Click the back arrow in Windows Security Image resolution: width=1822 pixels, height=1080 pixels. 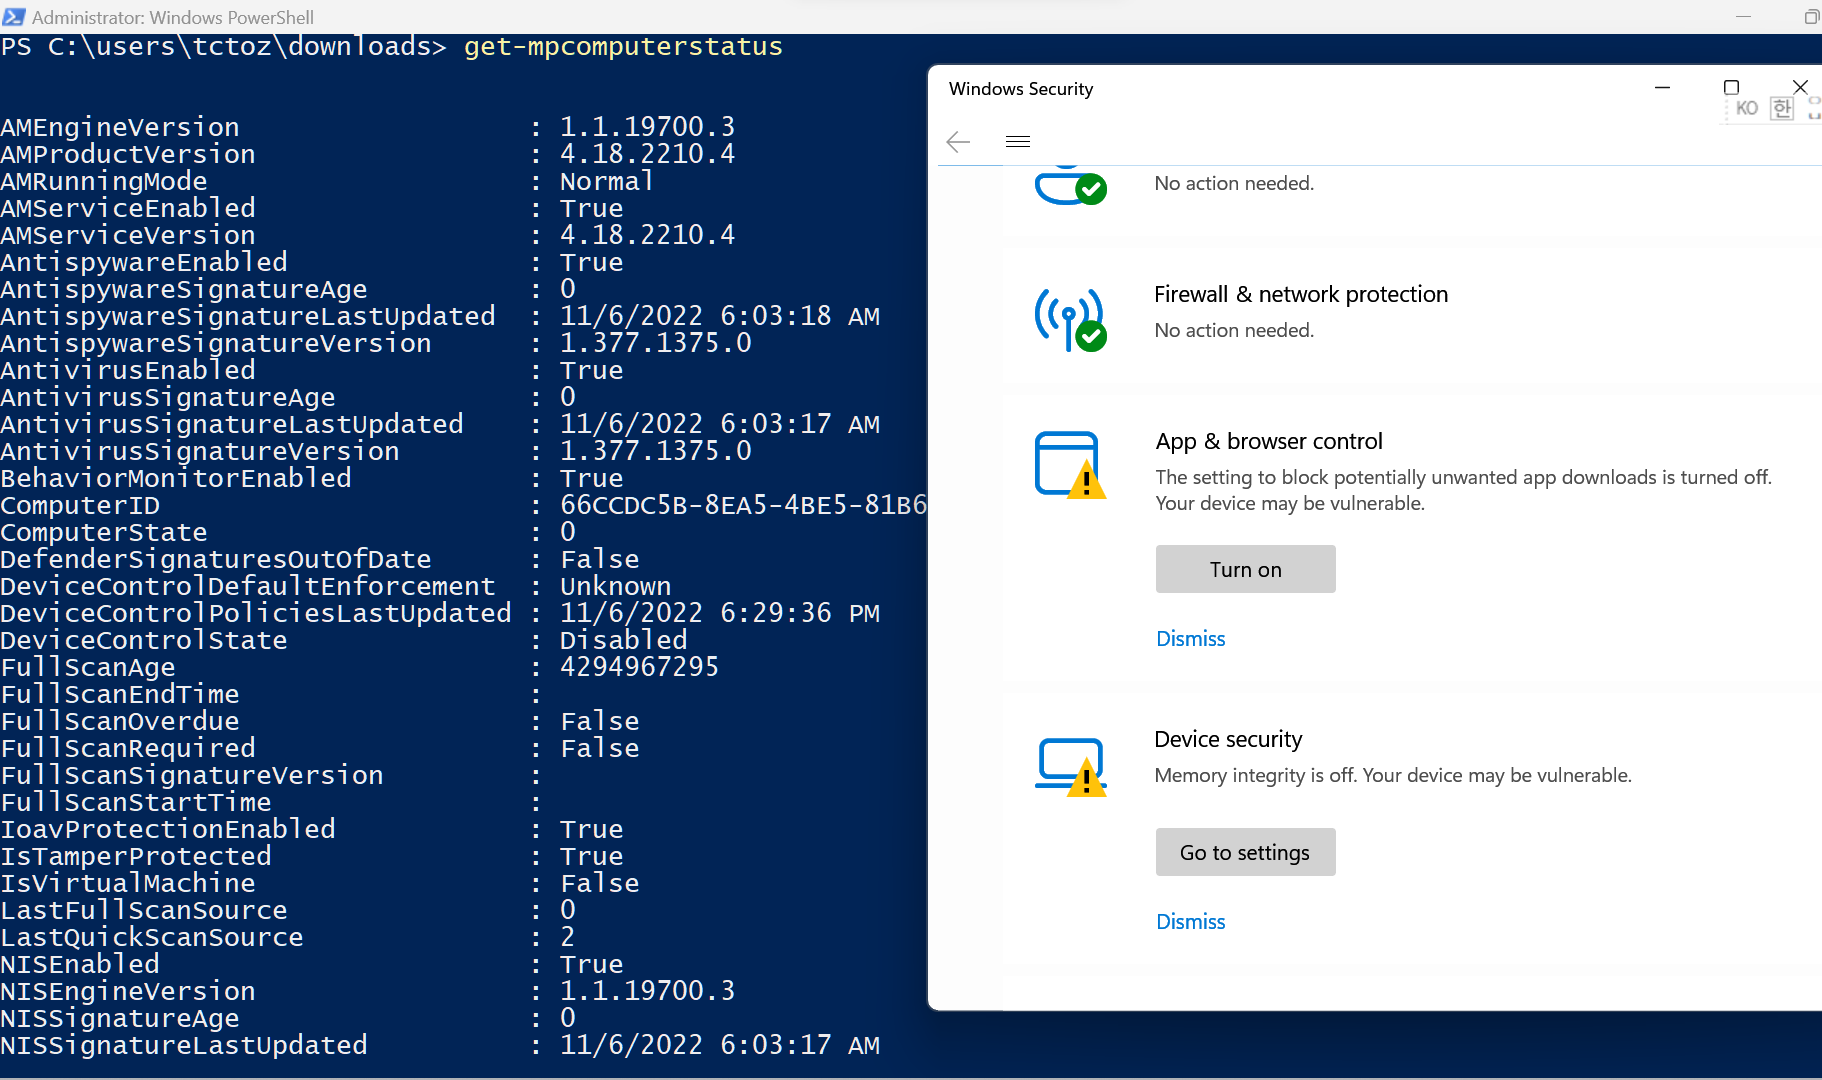pos(958,142)
